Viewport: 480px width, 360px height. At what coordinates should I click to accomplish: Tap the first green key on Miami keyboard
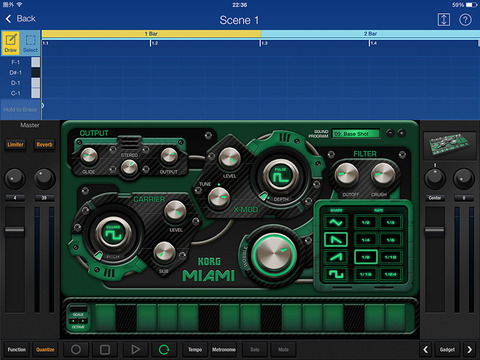click(x=105, y=317)
